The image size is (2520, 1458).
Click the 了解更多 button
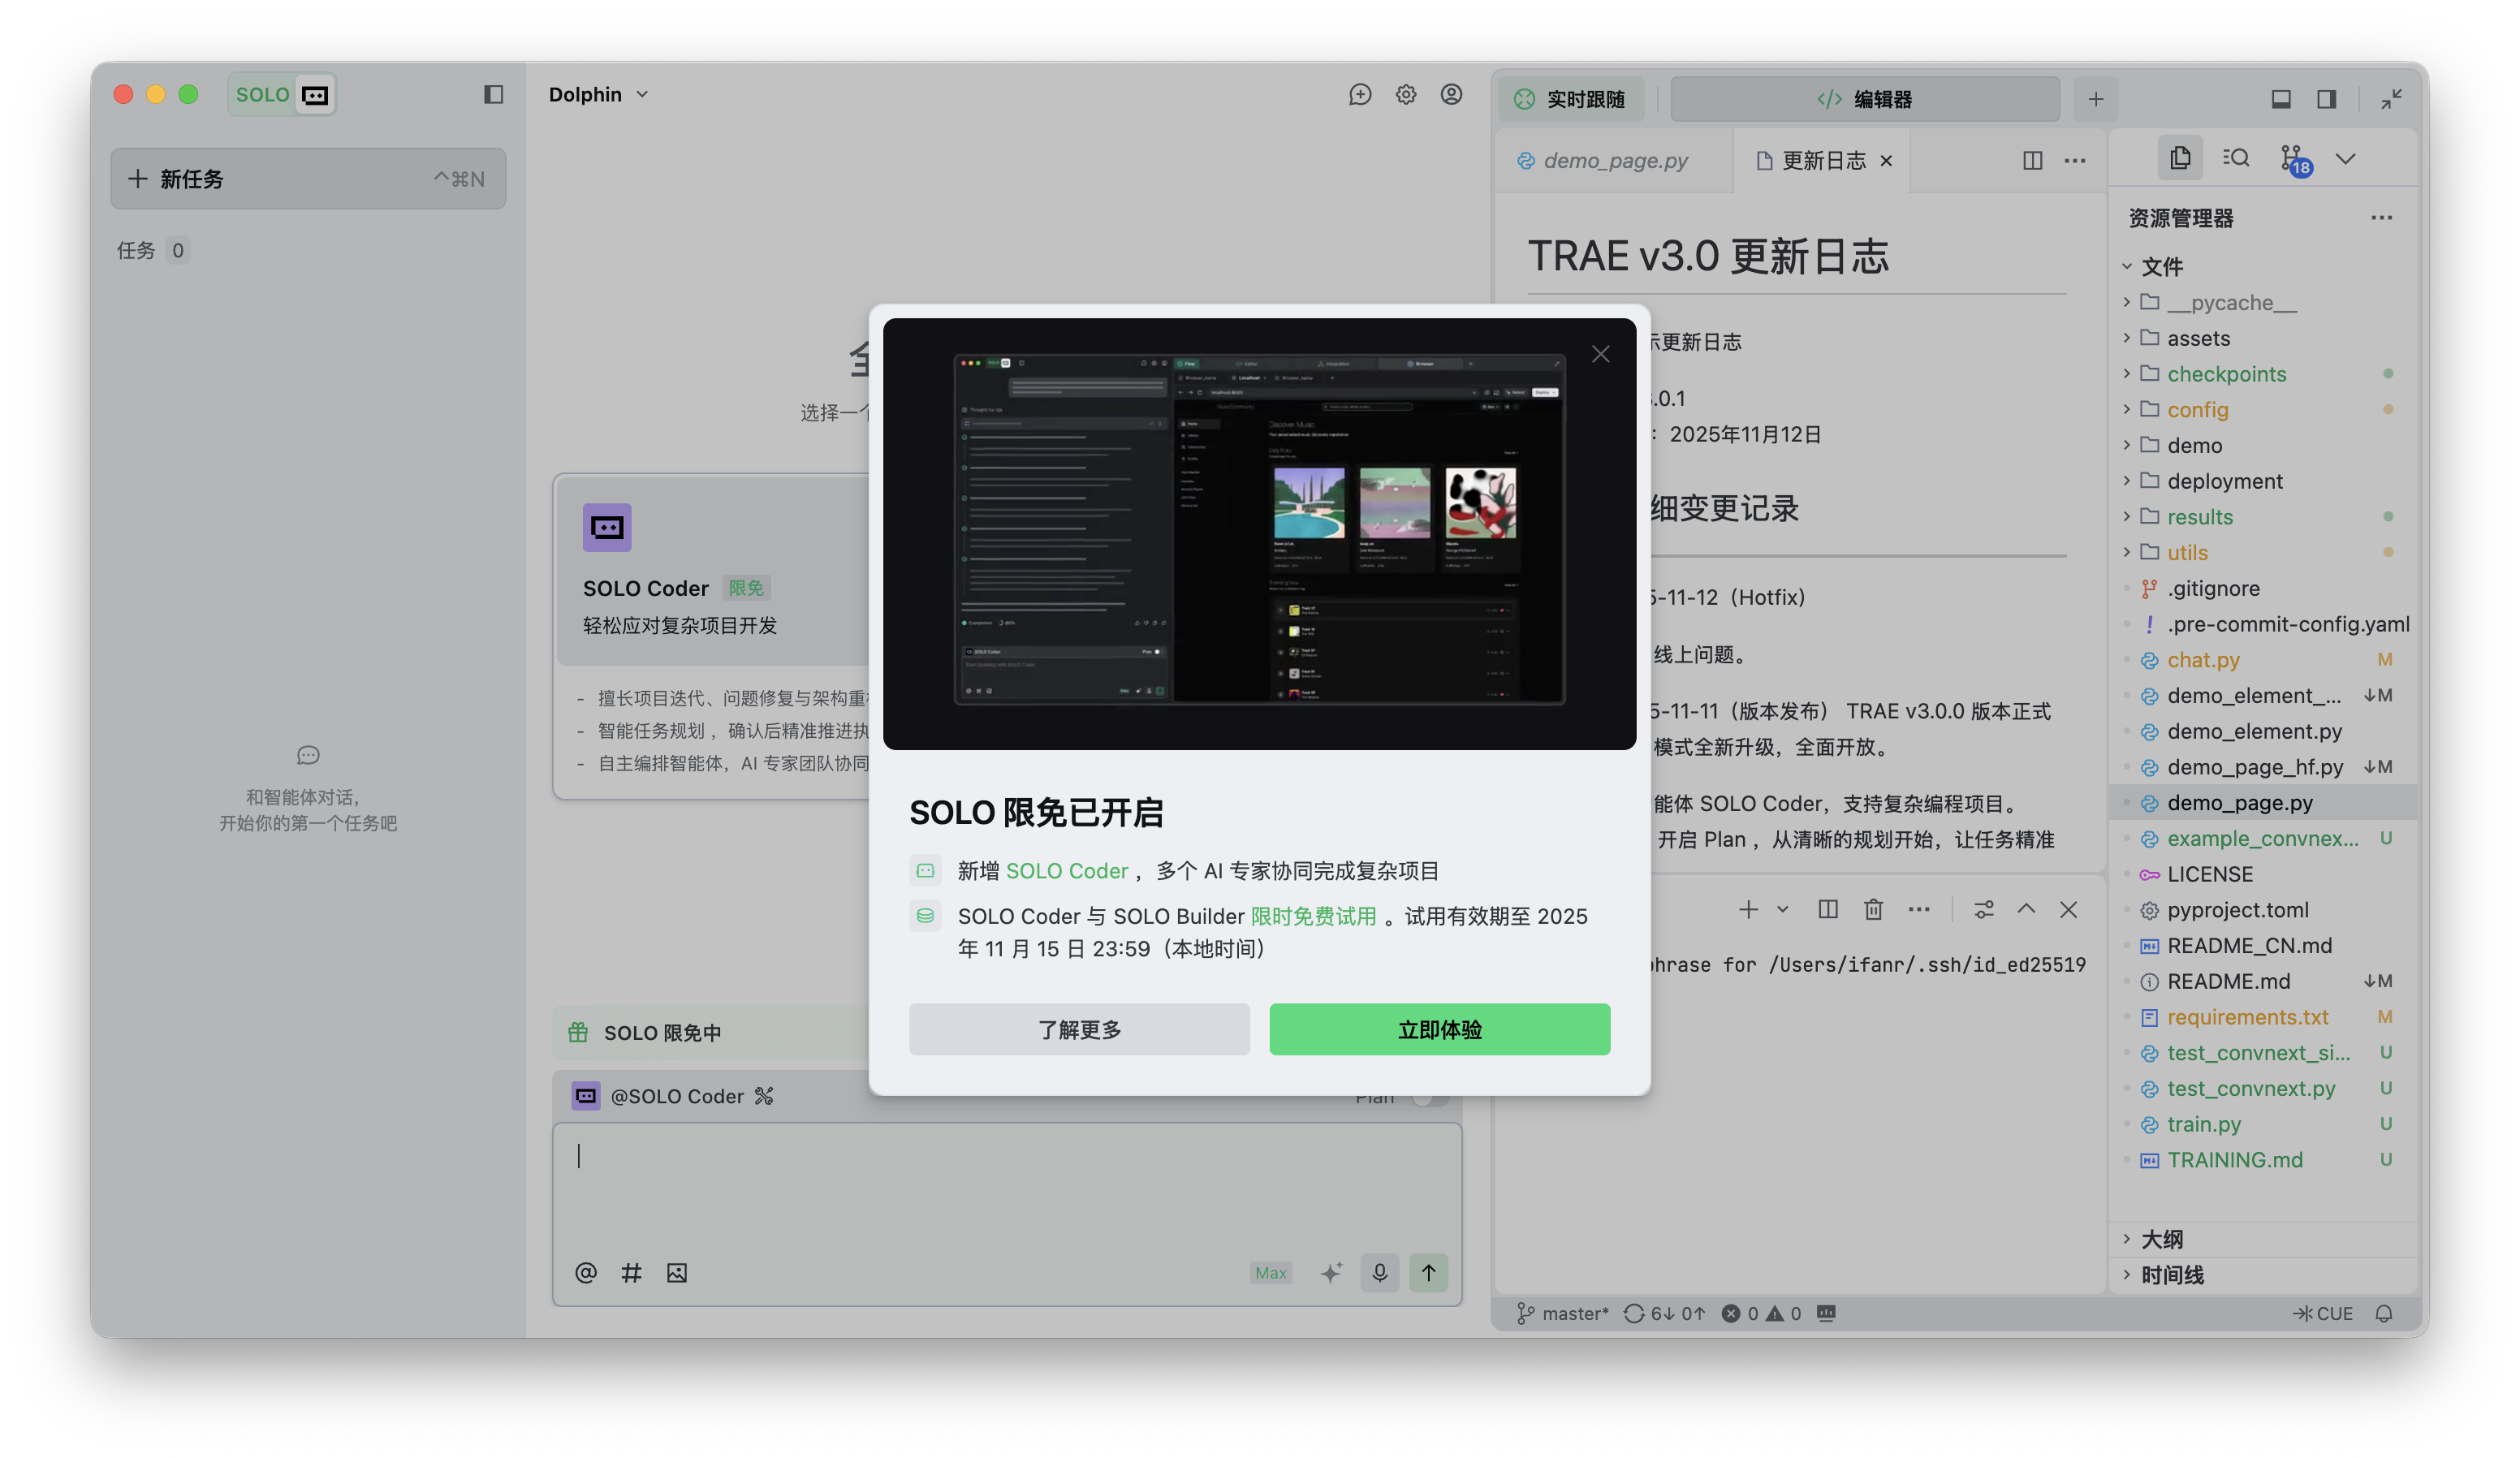(1079, 1029)
